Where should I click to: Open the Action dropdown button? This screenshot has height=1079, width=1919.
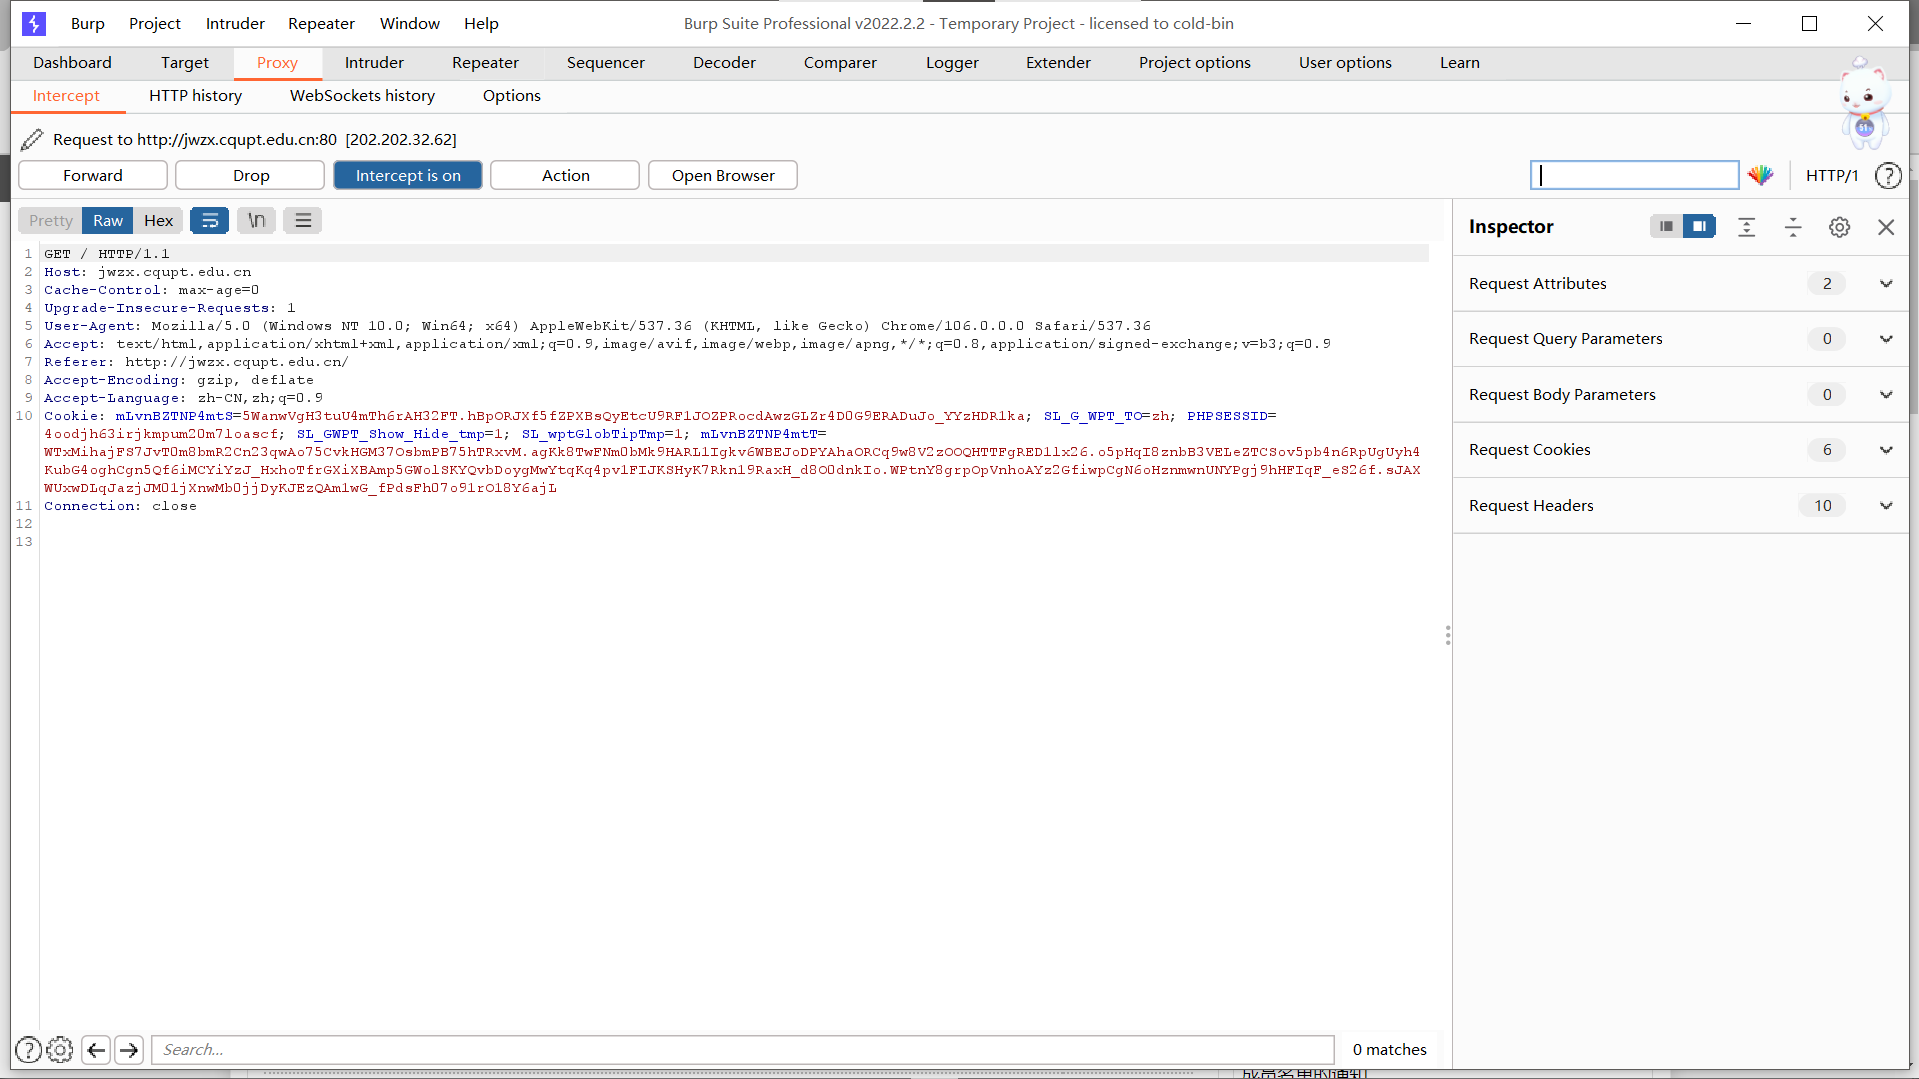565,175
